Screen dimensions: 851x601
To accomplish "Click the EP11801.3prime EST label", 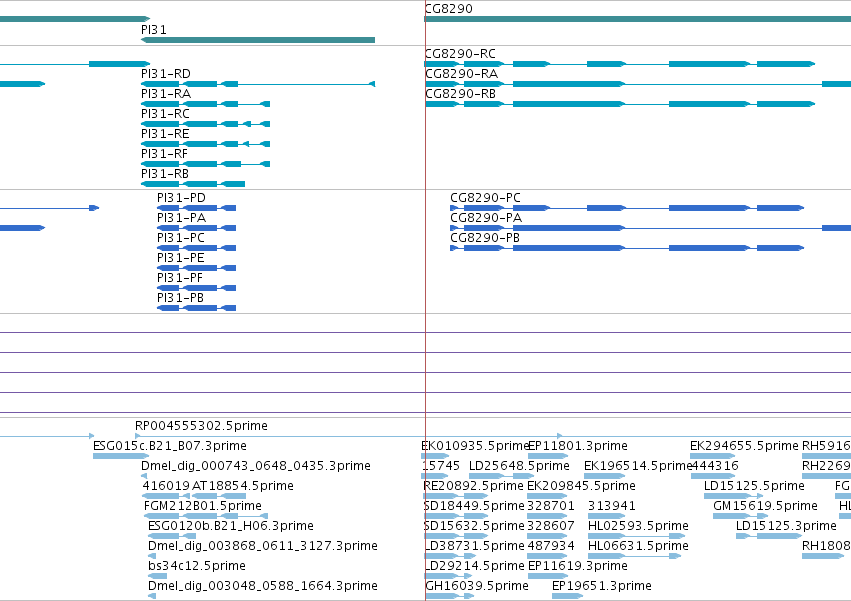I will (x=578, y=446).
